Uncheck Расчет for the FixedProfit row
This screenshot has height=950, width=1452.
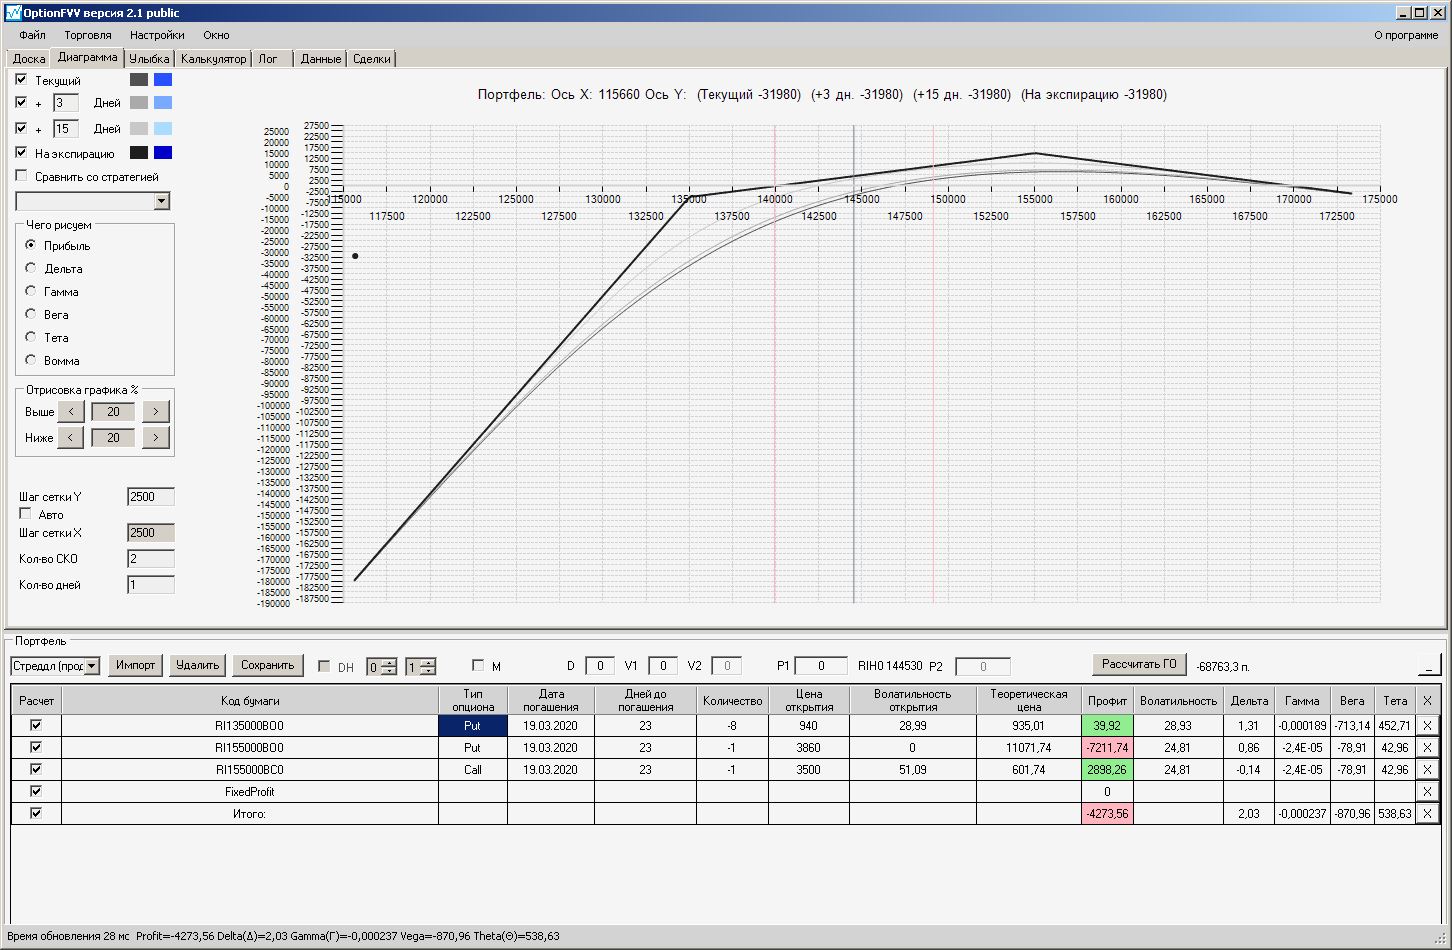(36, 791)
